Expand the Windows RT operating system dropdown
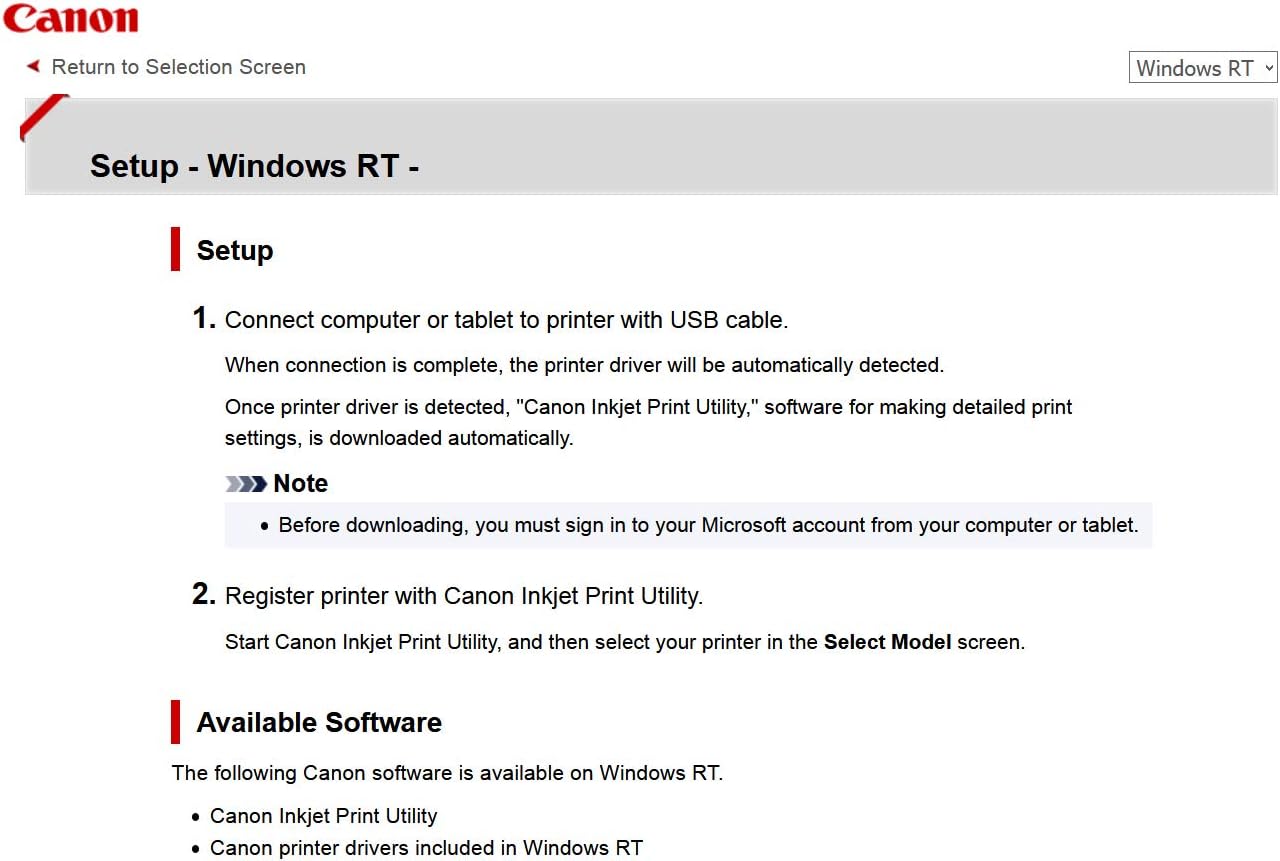 click(1203, 68)
